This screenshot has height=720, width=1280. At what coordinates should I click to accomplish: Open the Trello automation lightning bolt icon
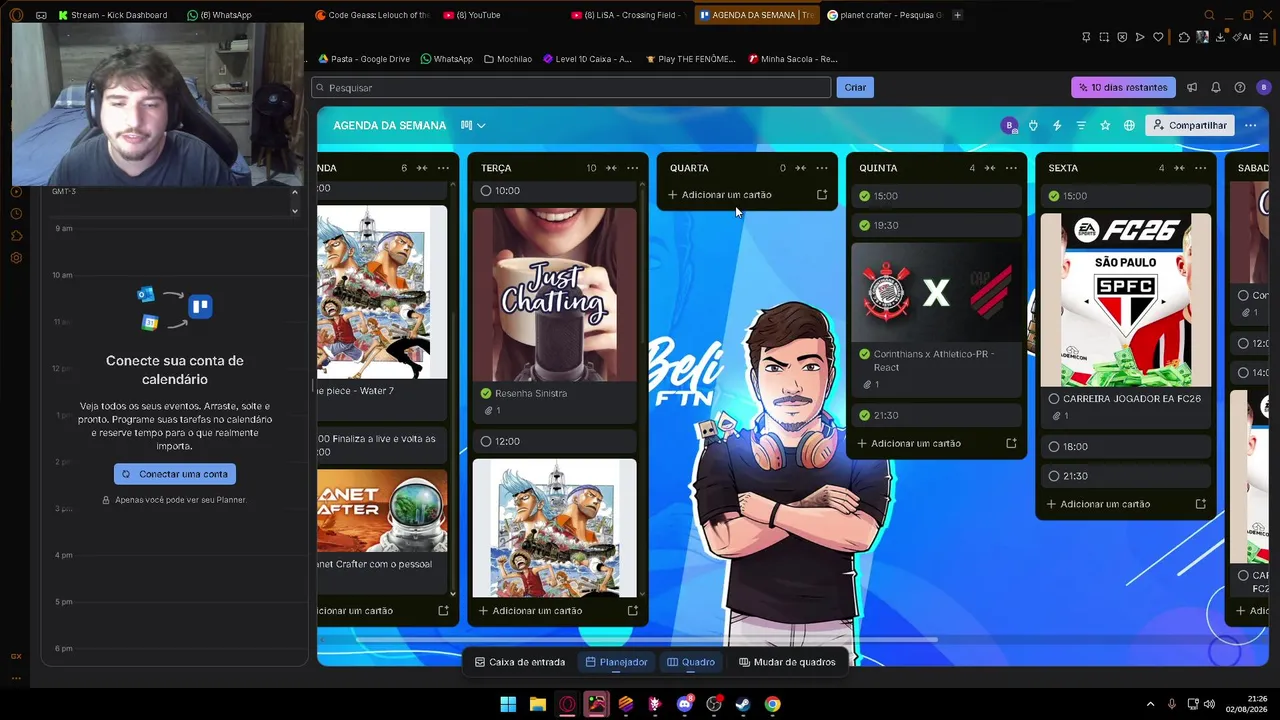(x=1057, y=125)
